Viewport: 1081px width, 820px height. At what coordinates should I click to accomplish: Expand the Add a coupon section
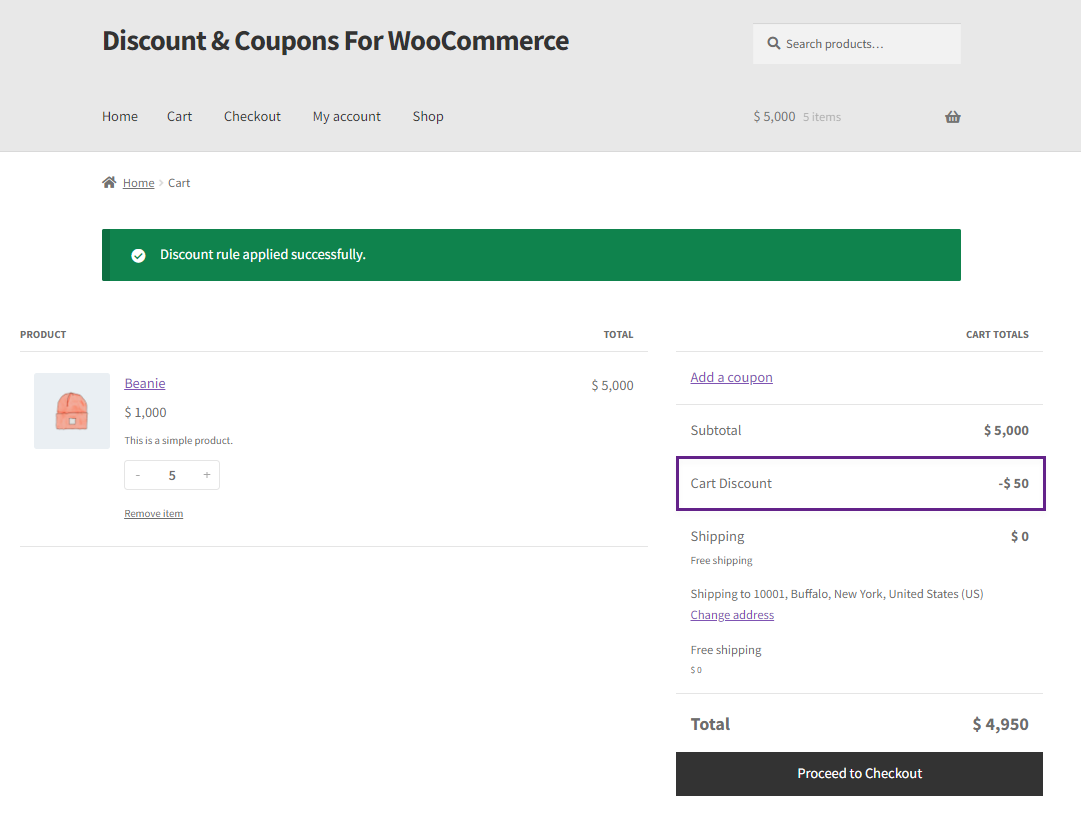coord(731,377)
